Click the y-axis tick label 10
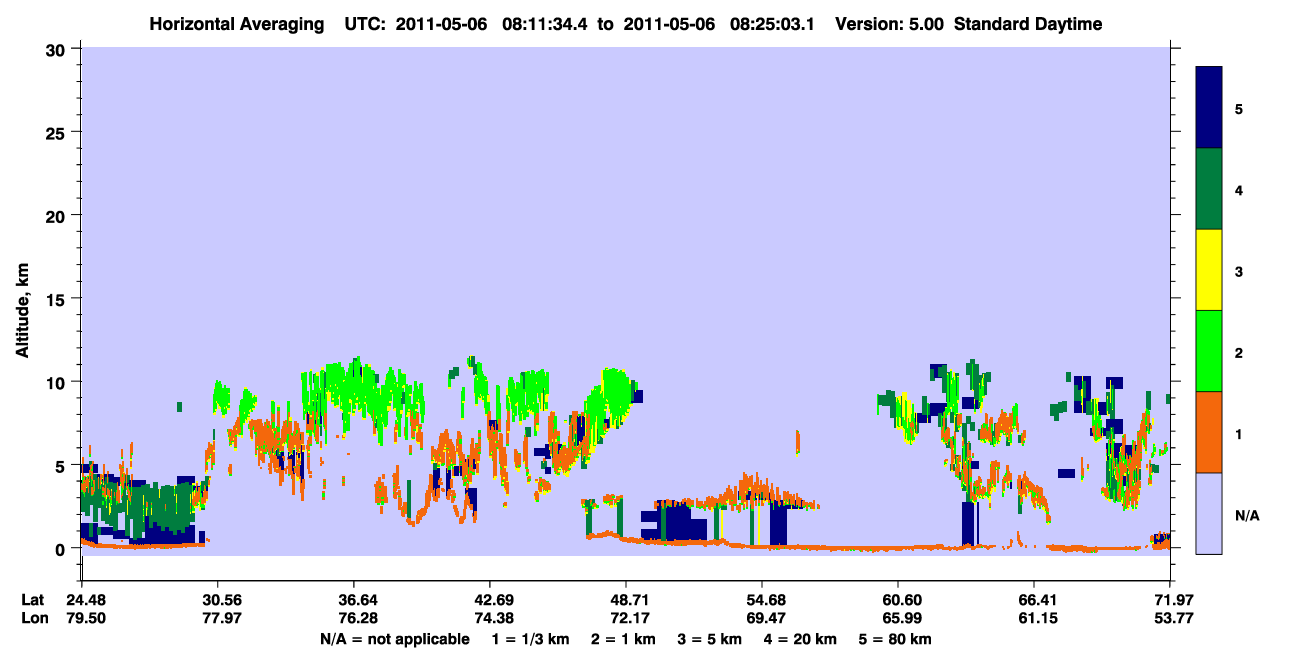Viewport: 1300px width, 667px height. [x=57, y=382]
